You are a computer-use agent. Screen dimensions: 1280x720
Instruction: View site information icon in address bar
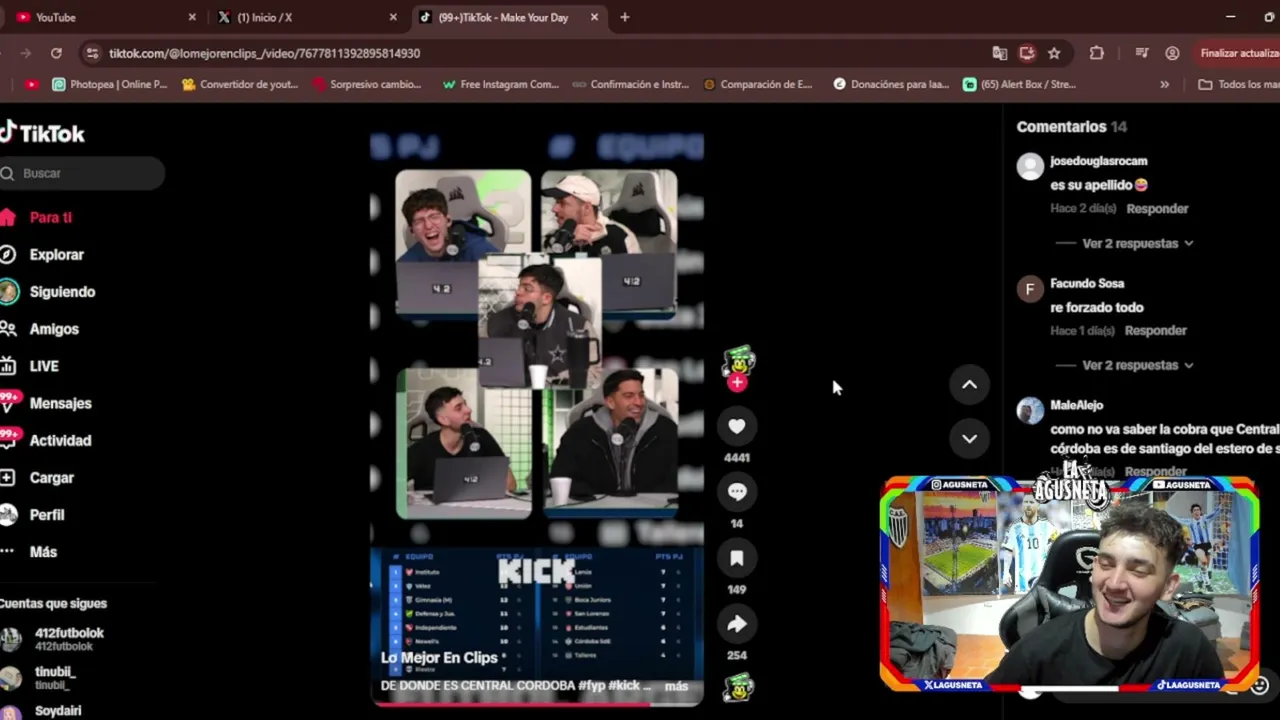pyautogui.click(x=92, y=53)
